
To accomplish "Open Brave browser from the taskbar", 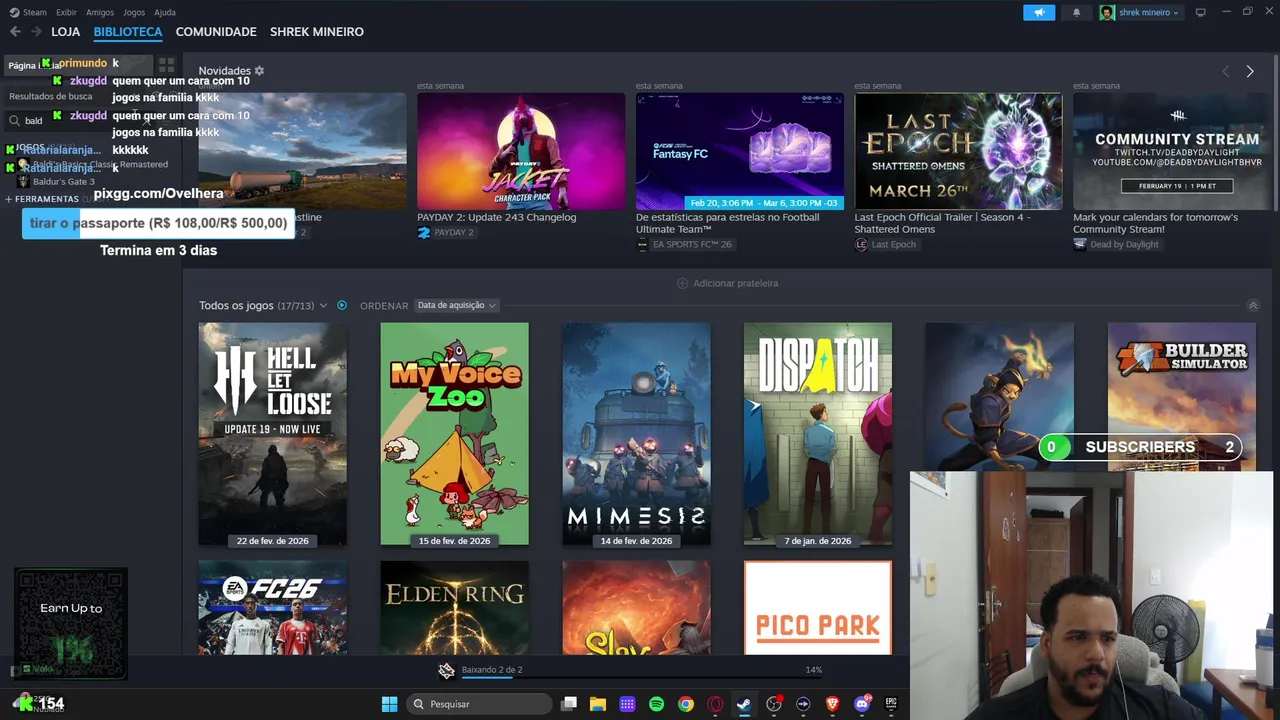I will click(833, 704).
